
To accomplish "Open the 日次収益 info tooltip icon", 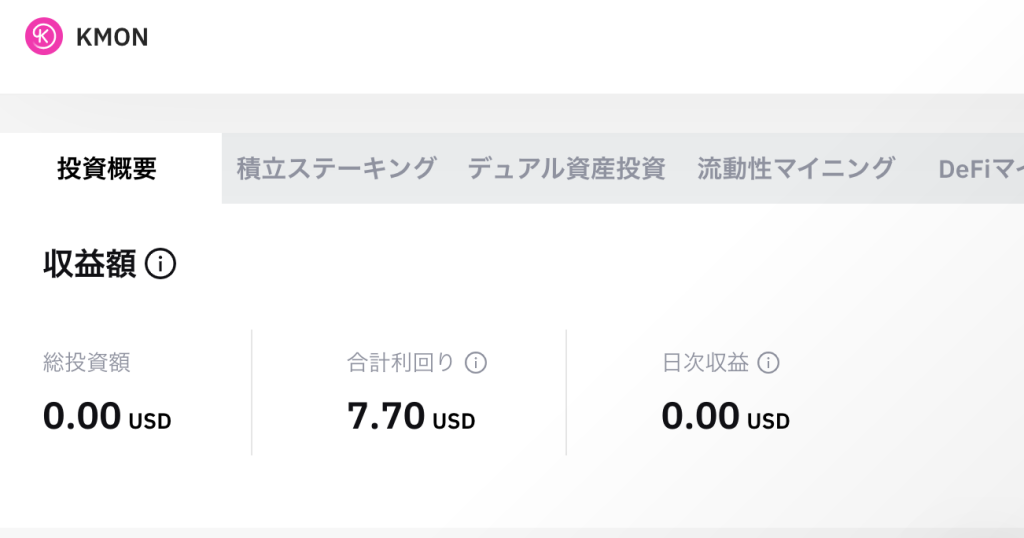I will [x=768, y=363].
